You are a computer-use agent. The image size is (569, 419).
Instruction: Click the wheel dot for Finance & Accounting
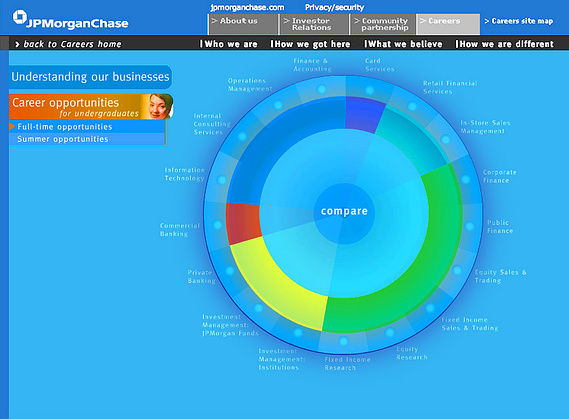321,89
